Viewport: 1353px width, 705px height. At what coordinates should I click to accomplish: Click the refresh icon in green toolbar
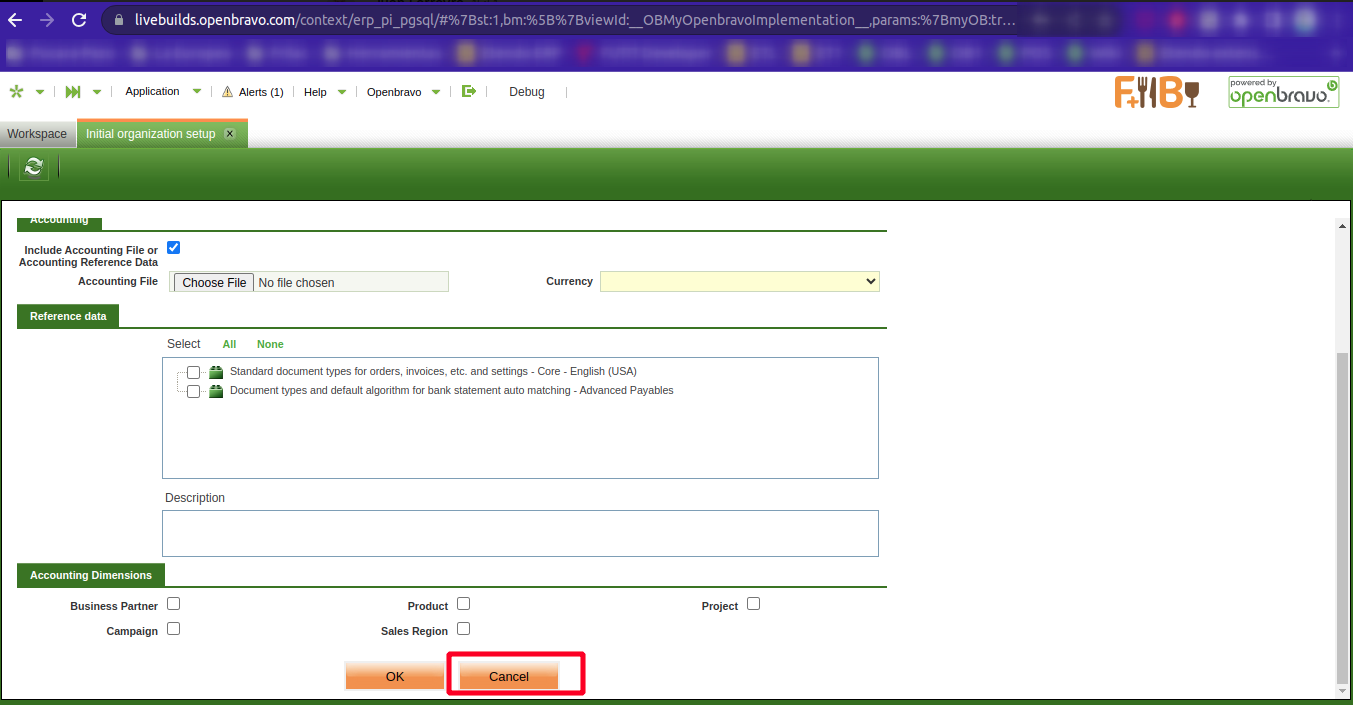tap(34, 167)
